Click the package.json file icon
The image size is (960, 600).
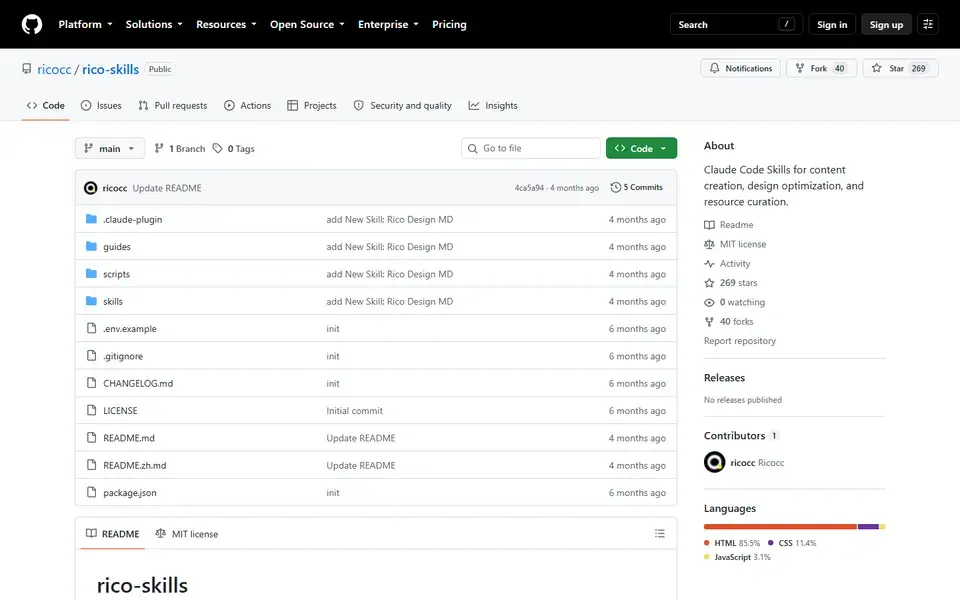91,492
